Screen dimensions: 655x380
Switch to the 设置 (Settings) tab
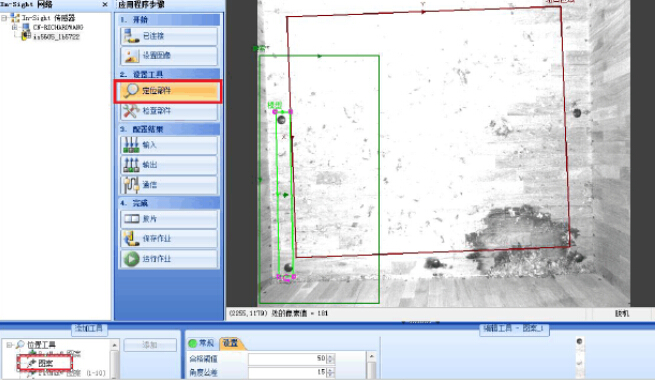point(231,343)
